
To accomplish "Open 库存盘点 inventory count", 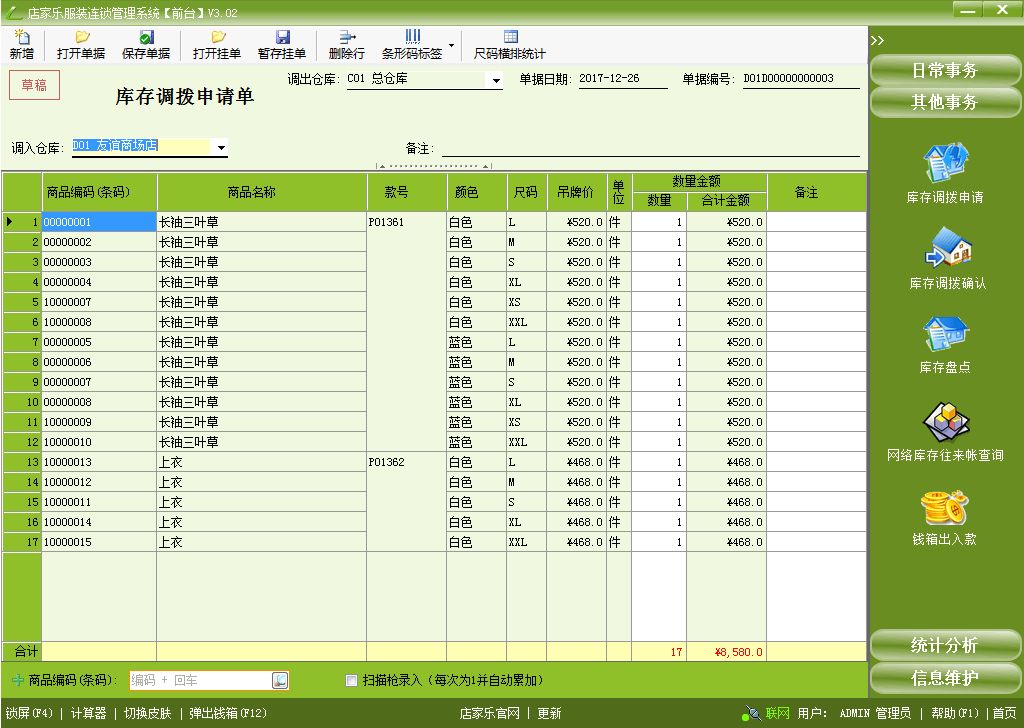I will tap(945, 345).
